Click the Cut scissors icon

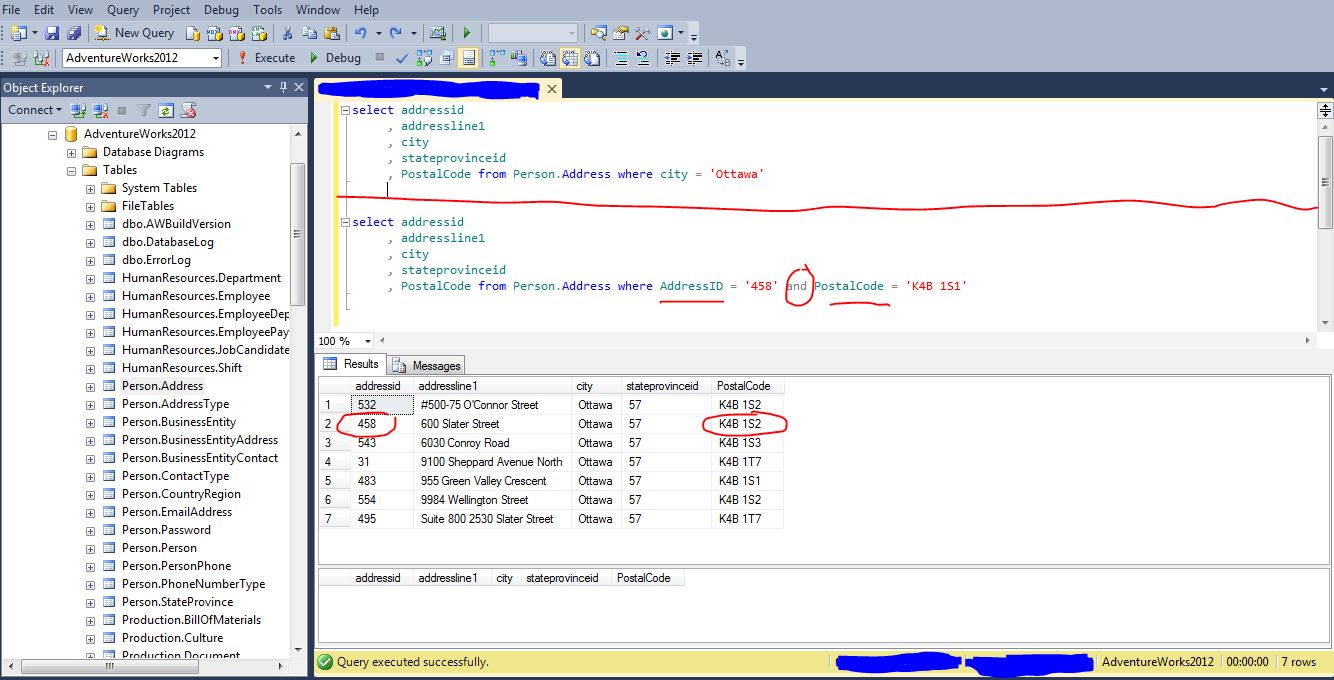coord(288,33)
